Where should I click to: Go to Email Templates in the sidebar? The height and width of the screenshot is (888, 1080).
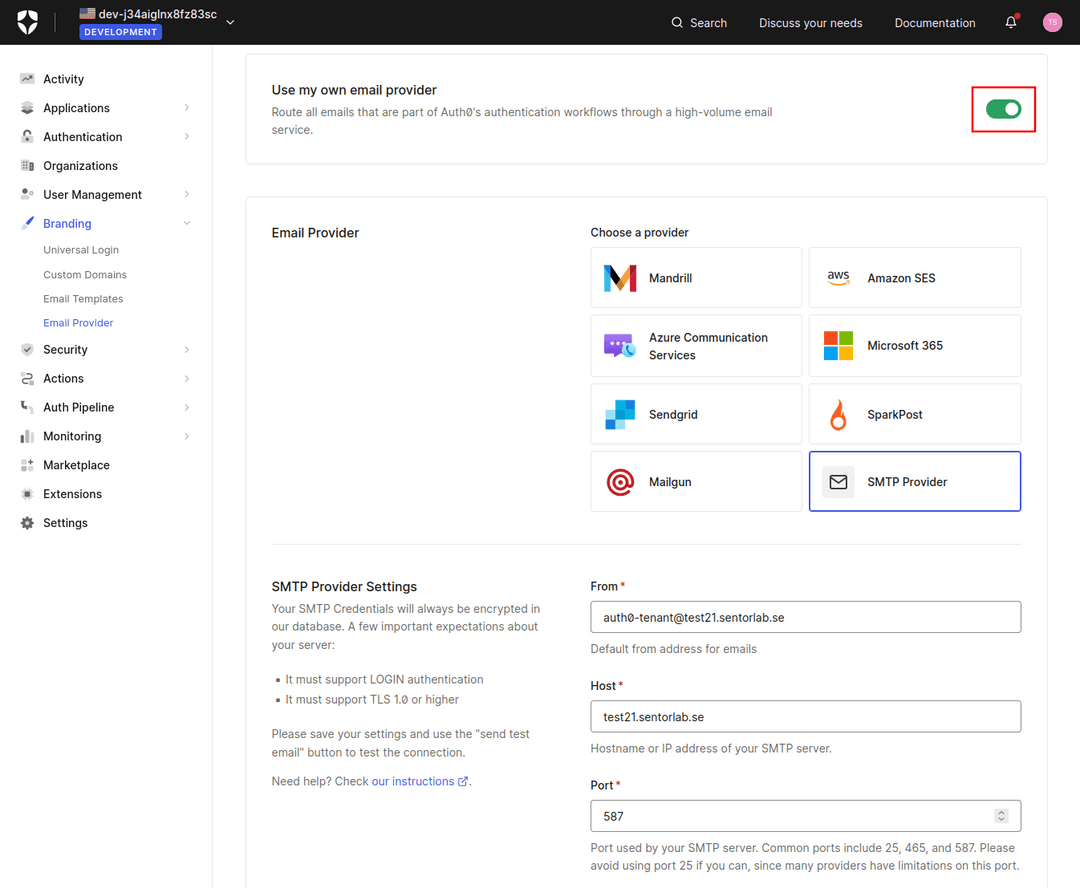point(83,298)
